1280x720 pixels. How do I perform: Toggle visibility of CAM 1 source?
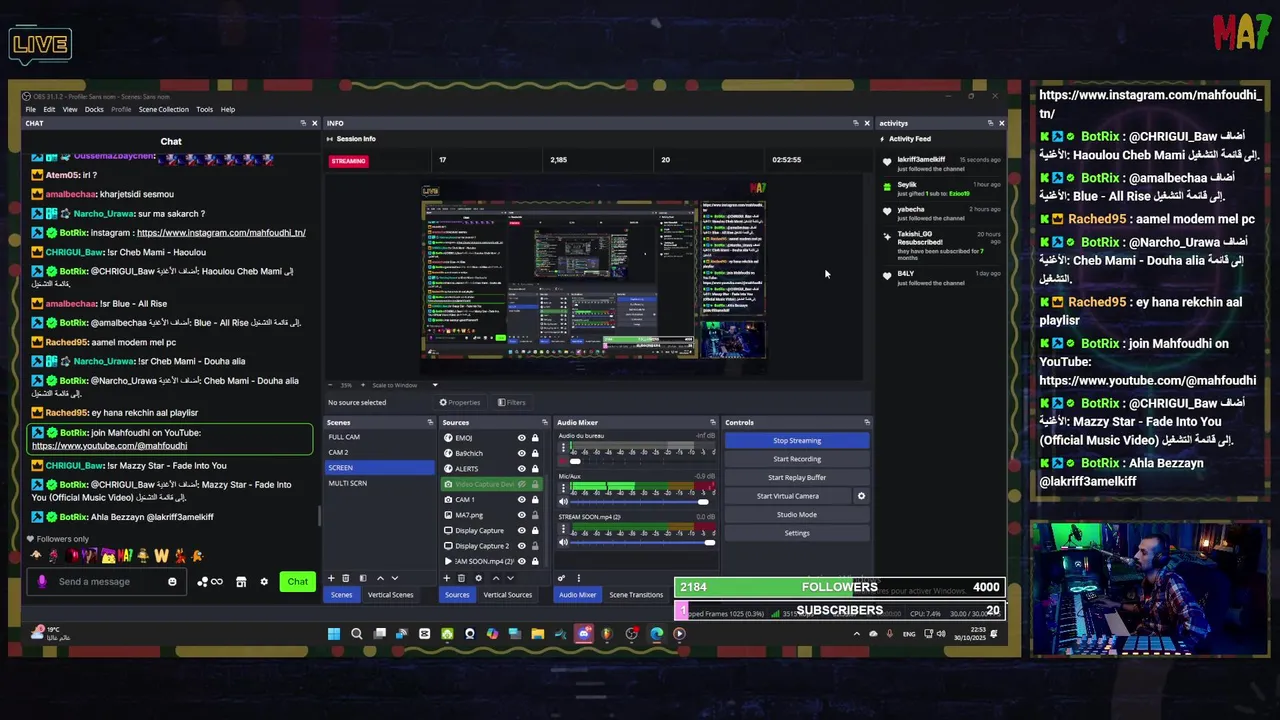coord(521,500)
